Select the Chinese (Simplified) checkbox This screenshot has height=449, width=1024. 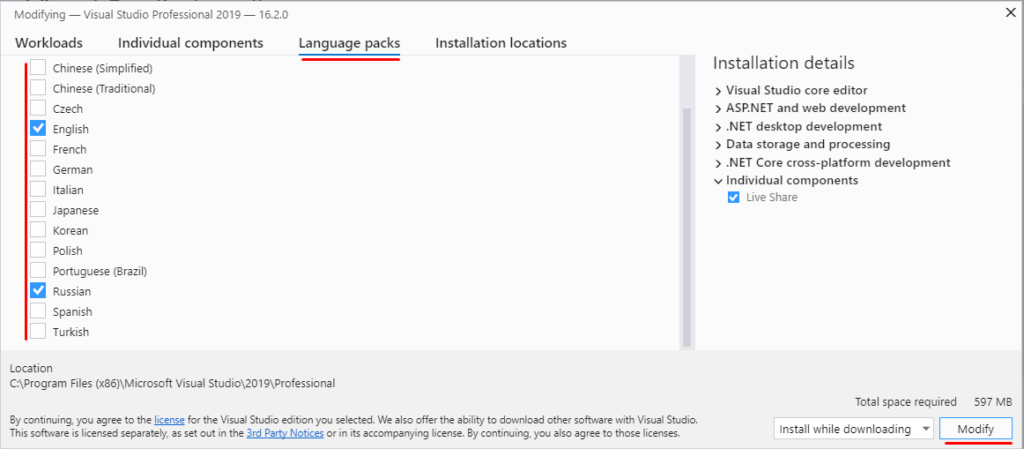point(38,68)
